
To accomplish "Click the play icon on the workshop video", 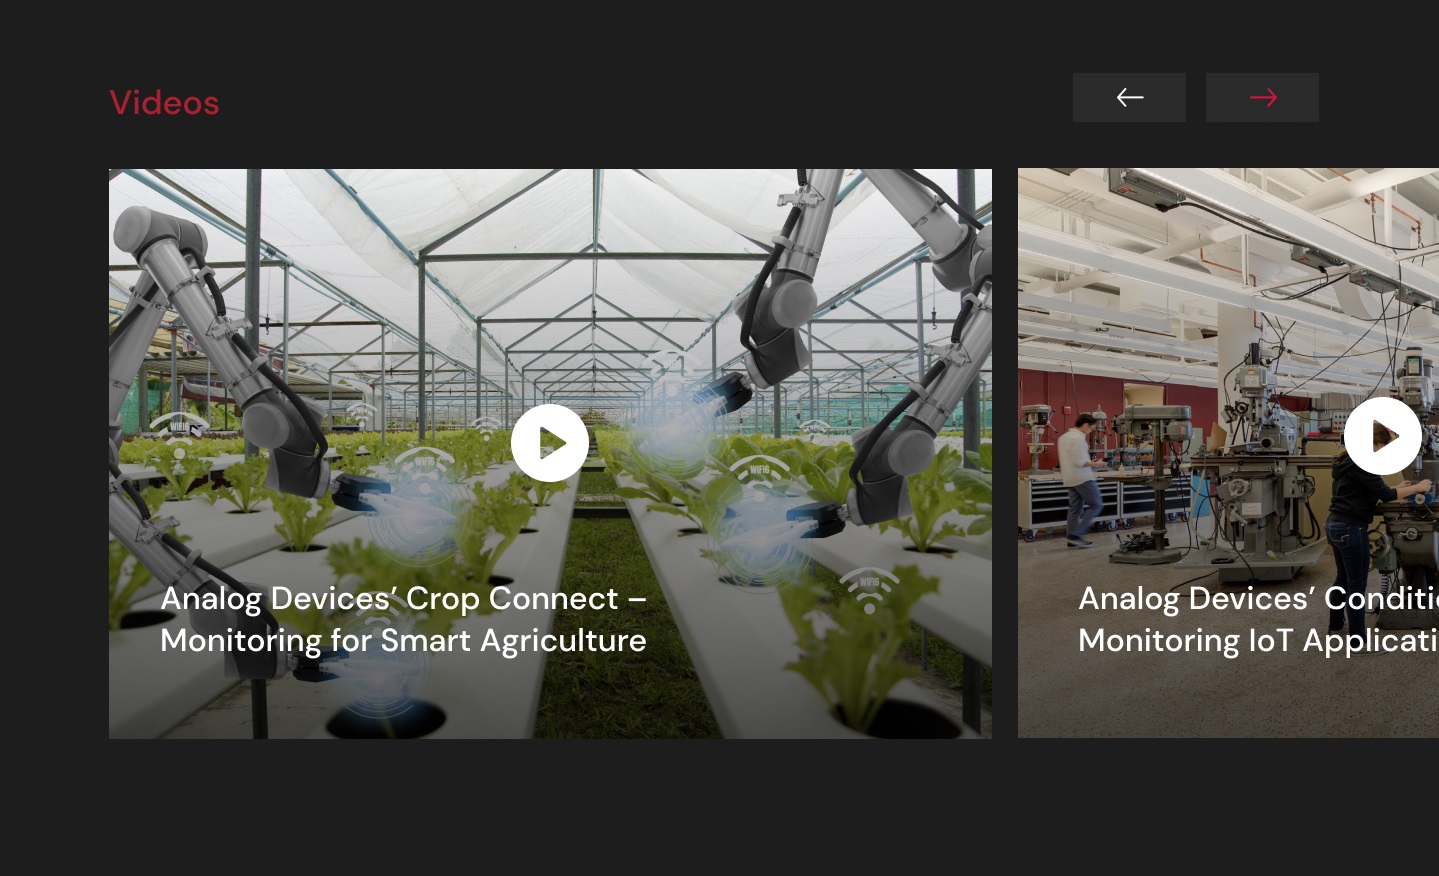I will click(1382, 436).
